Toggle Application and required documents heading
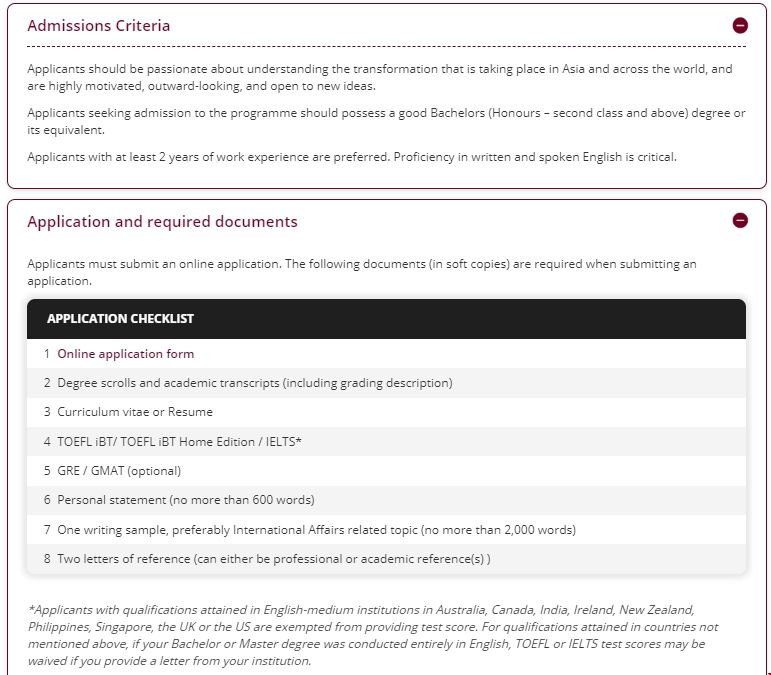This screenshot has height=675, width=771. [162, 221]
